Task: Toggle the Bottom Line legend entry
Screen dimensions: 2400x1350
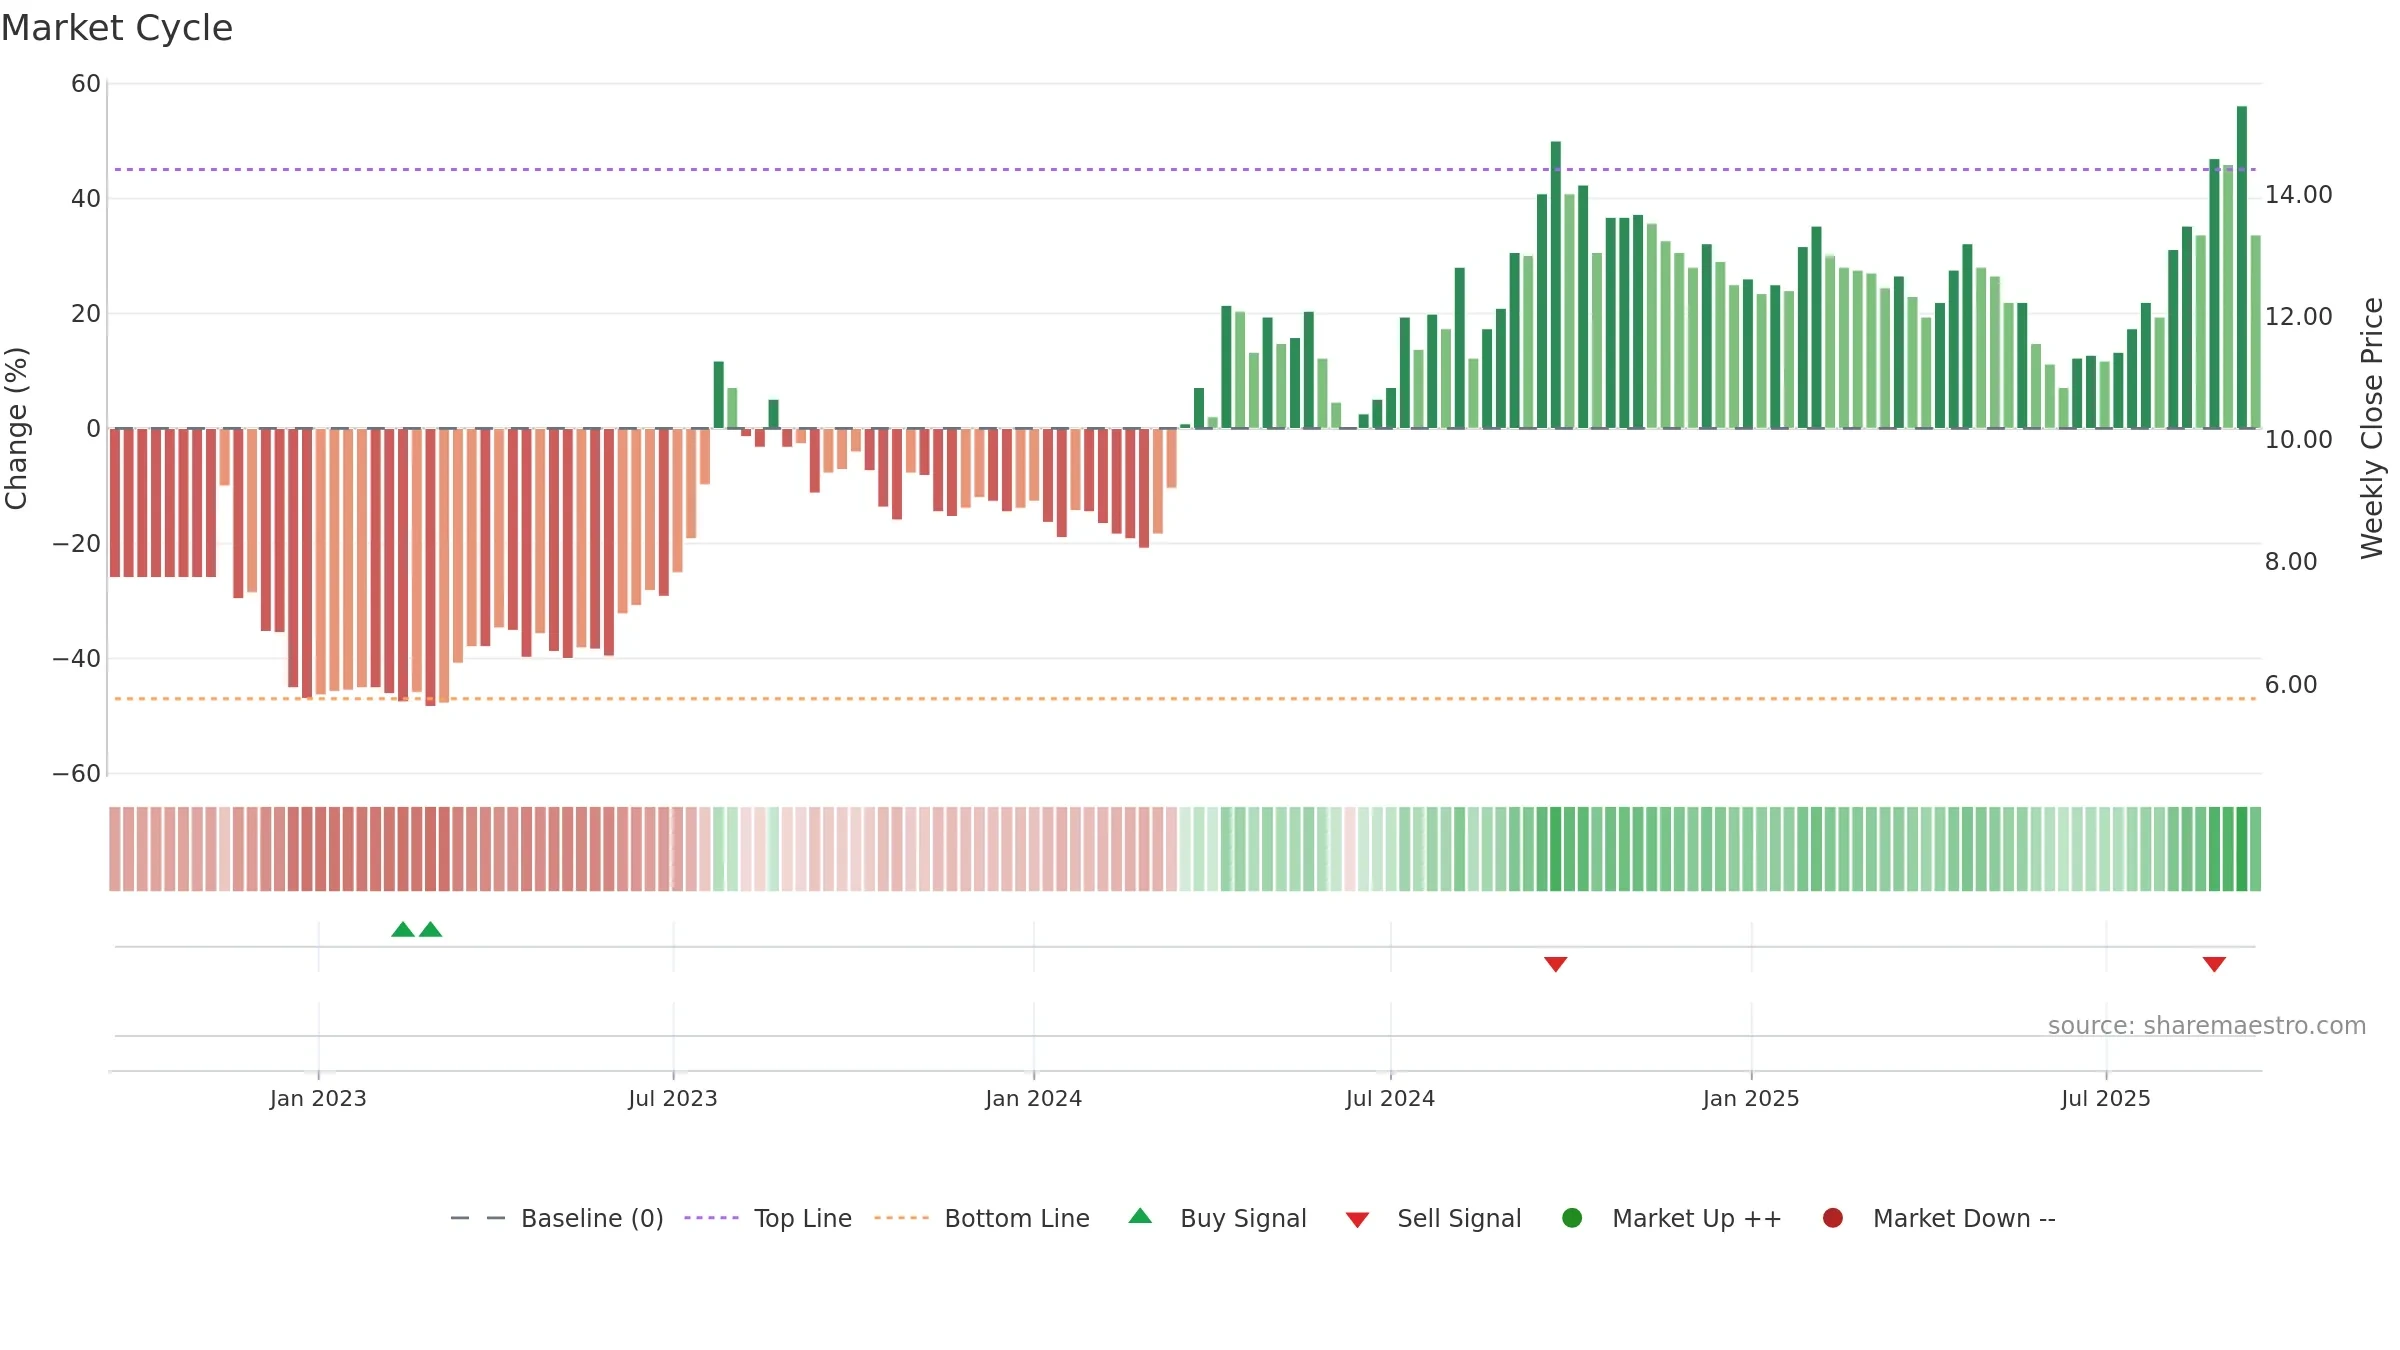Action: (x=982, y=1218)
